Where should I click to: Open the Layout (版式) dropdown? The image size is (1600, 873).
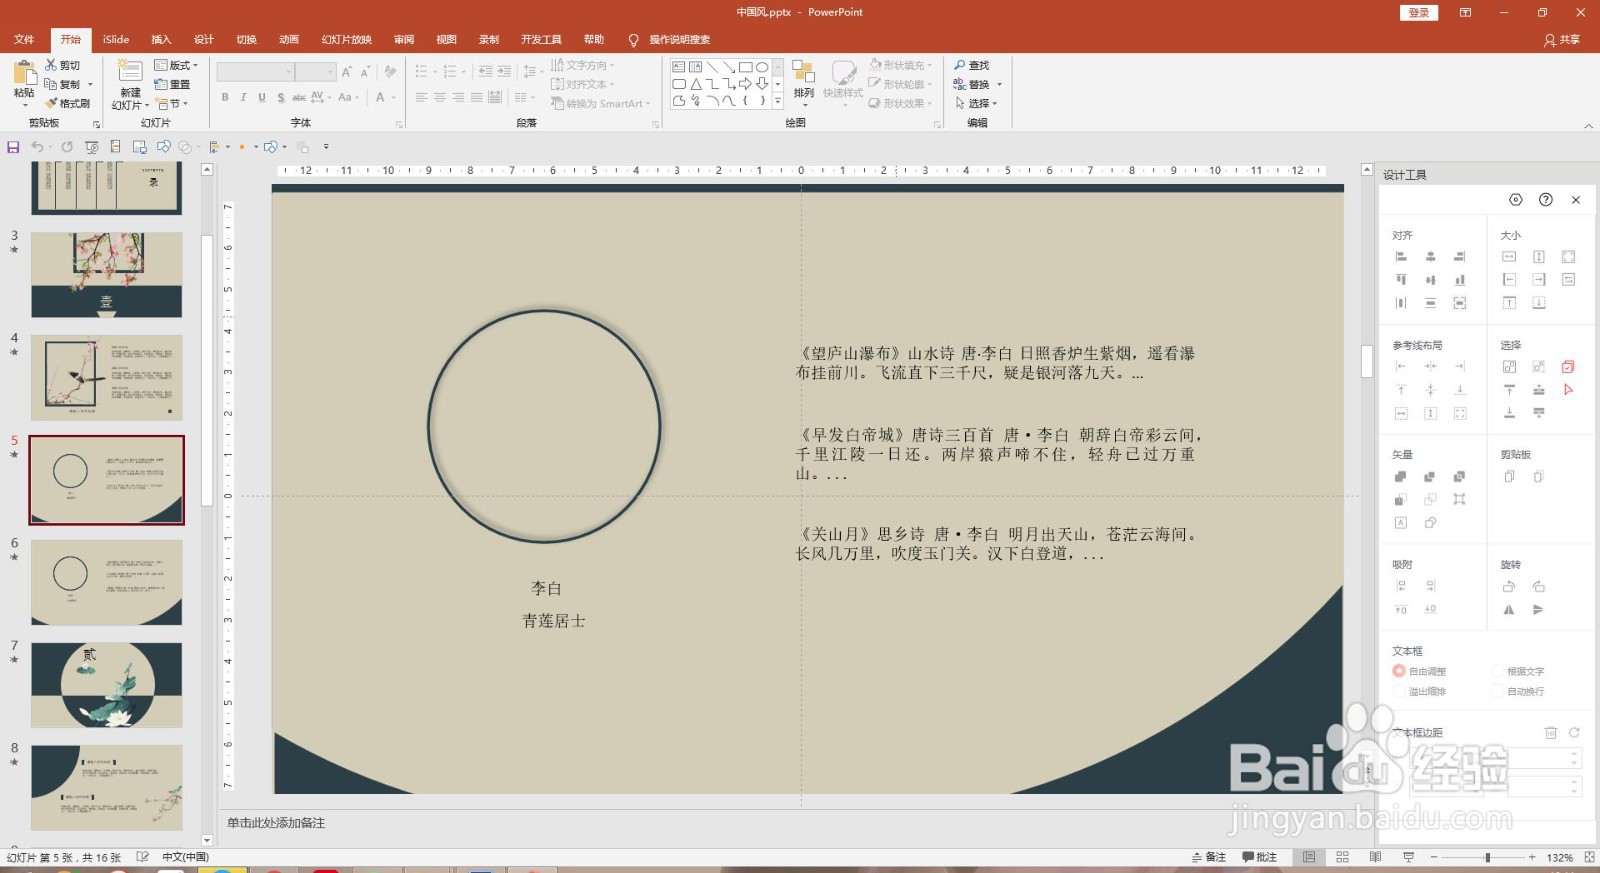point(176,65)
